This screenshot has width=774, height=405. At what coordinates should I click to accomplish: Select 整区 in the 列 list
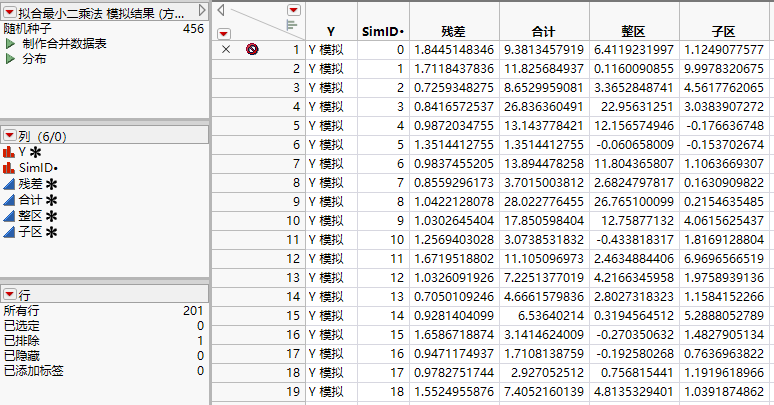[31, 216]
